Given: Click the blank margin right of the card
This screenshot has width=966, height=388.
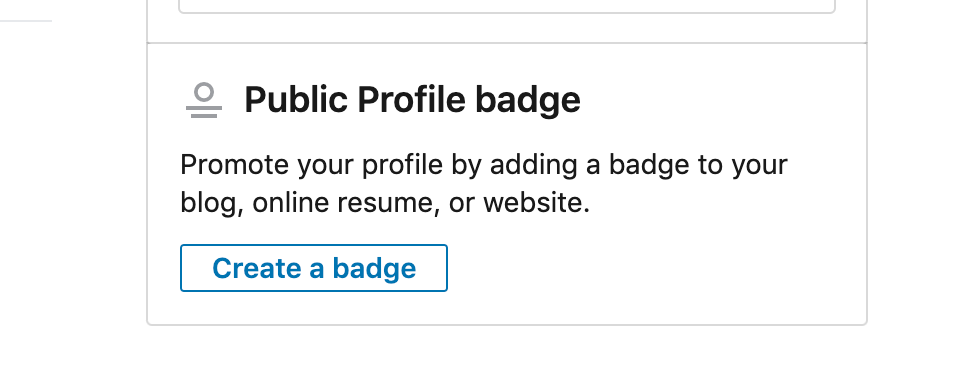Looking at the screenshot, I should pos(917,185).
